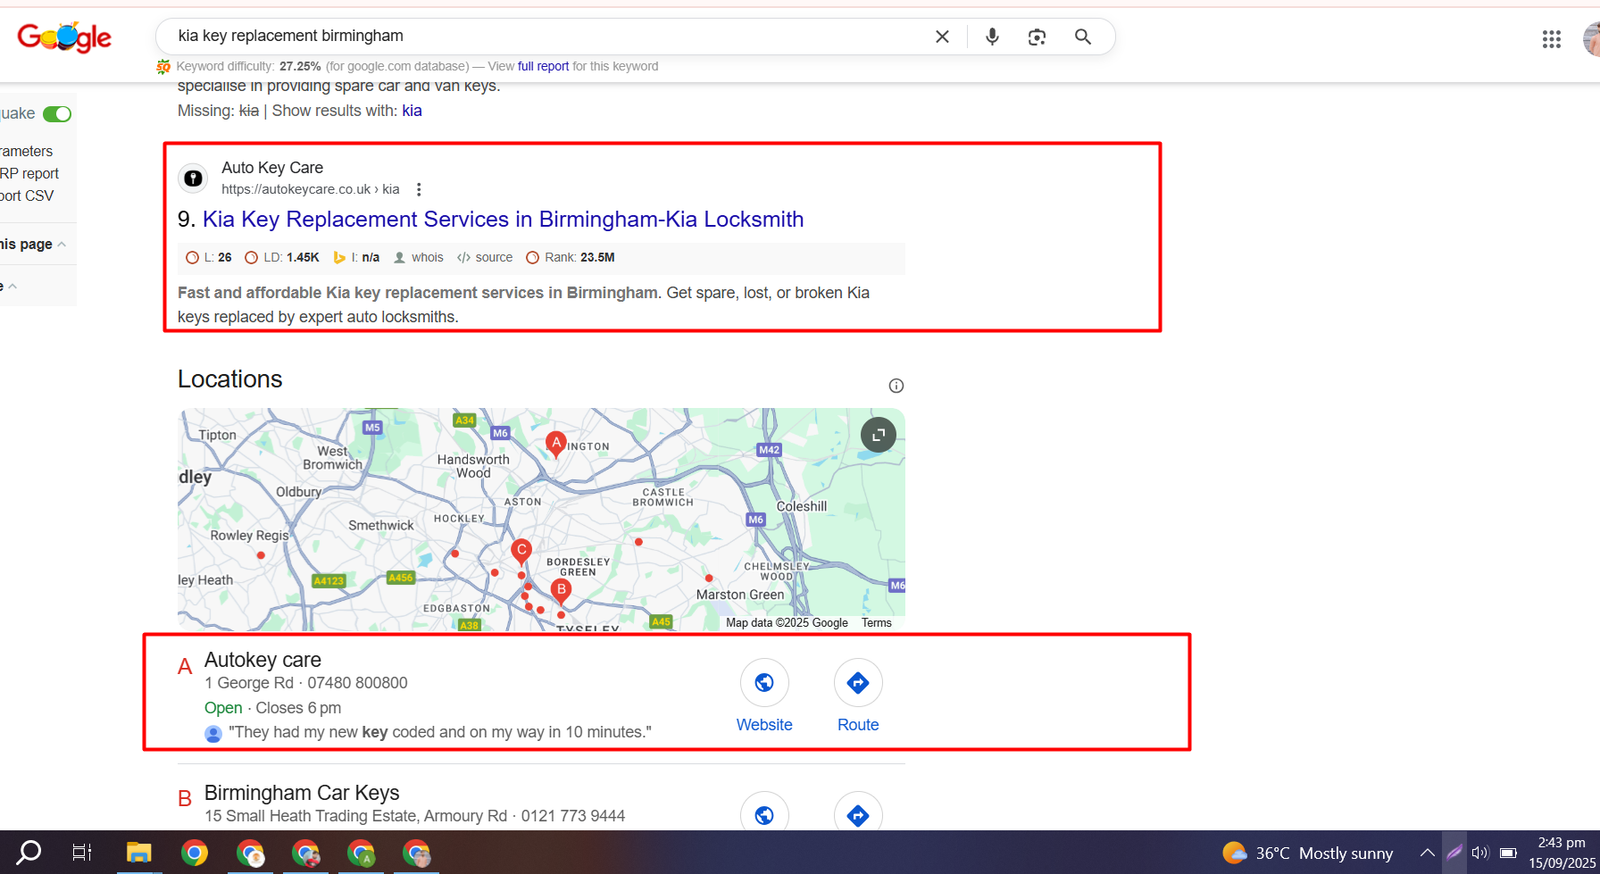Select map pin A on the map
The width and height of the screenshot is (1600, 874).
556,442
